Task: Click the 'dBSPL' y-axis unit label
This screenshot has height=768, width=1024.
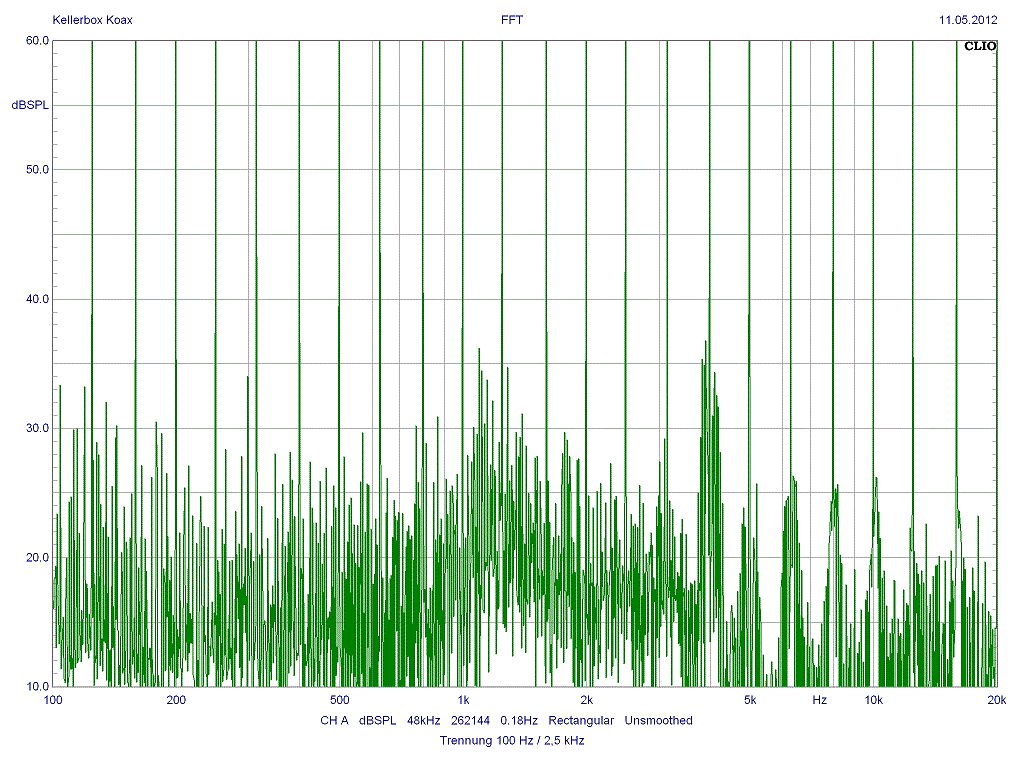Action: [x=30, y=105]
